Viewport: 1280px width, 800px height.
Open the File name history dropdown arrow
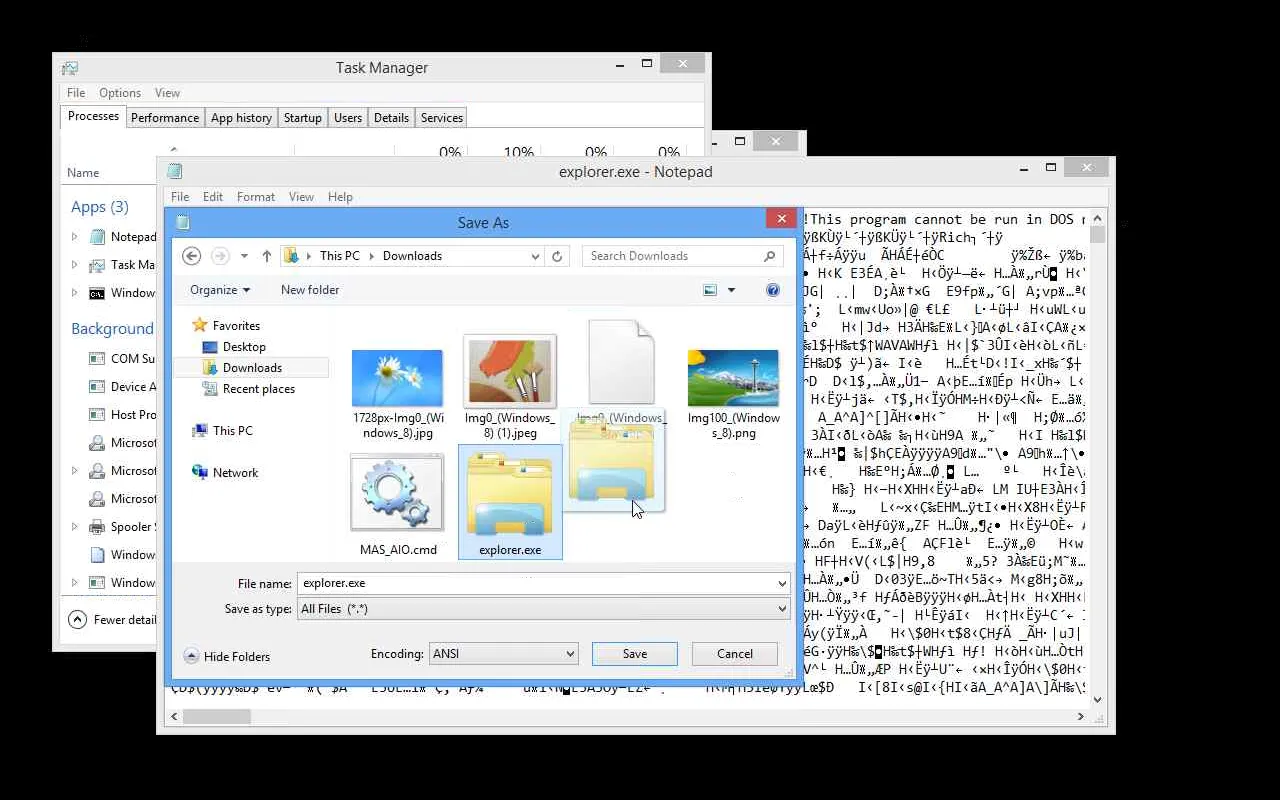[781, 584]
